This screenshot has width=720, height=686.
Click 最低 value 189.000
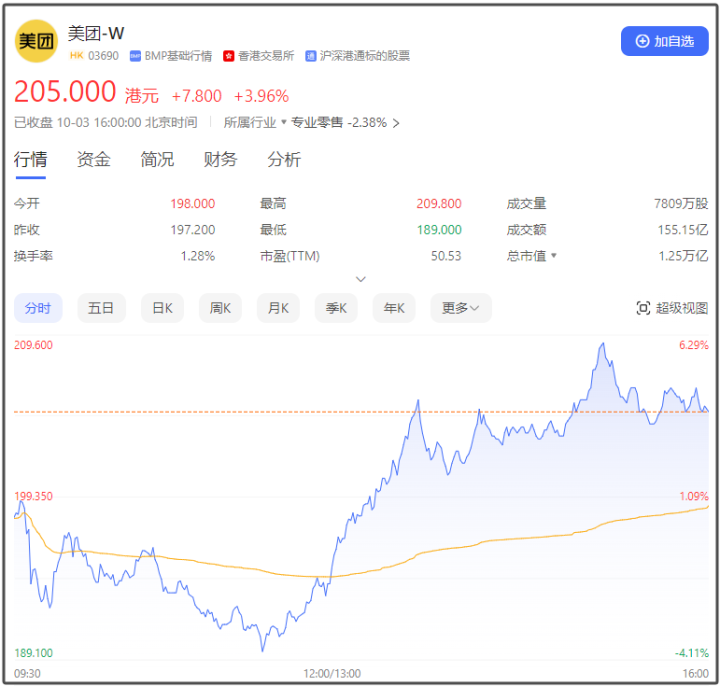click(439, 230)
